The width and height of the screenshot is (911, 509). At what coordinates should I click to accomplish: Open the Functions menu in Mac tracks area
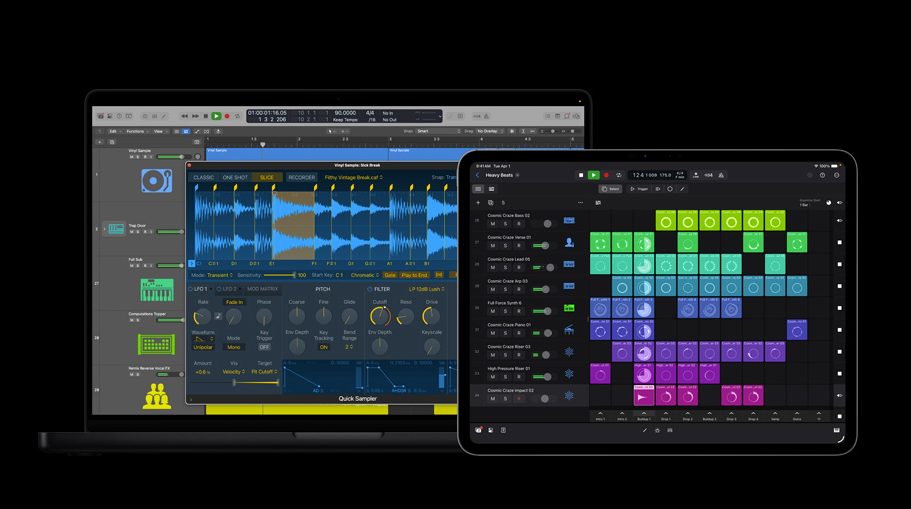(x=137, y=131)
